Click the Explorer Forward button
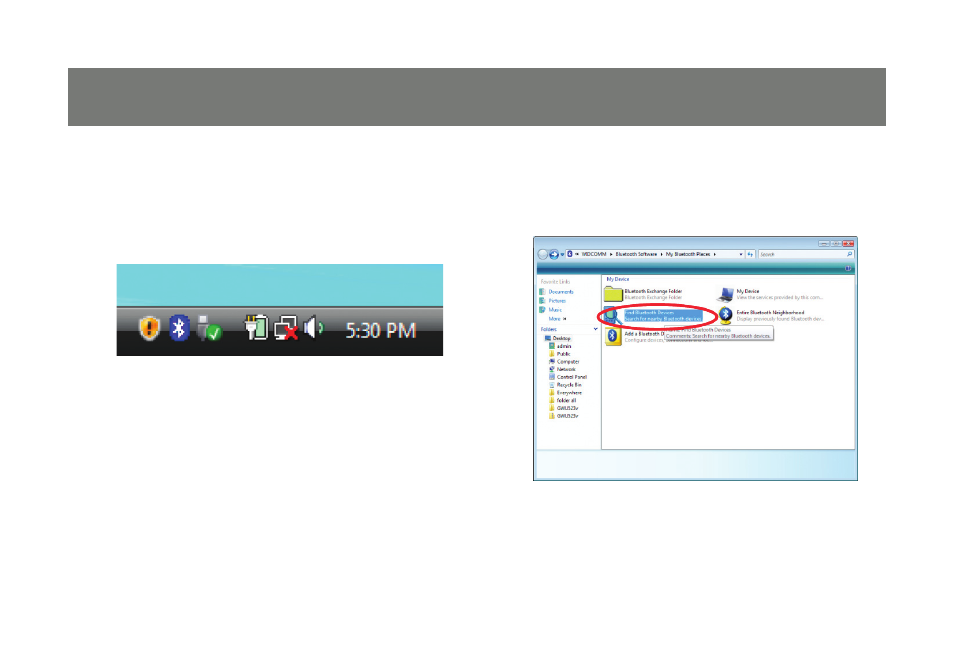 pos(554,254)
